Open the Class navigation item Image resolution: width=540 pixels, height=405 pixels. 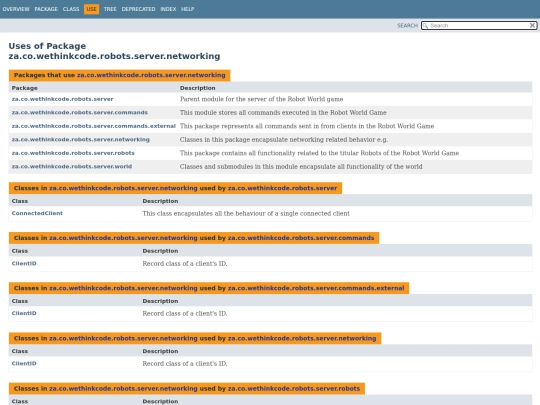click(x=71, y=9)
